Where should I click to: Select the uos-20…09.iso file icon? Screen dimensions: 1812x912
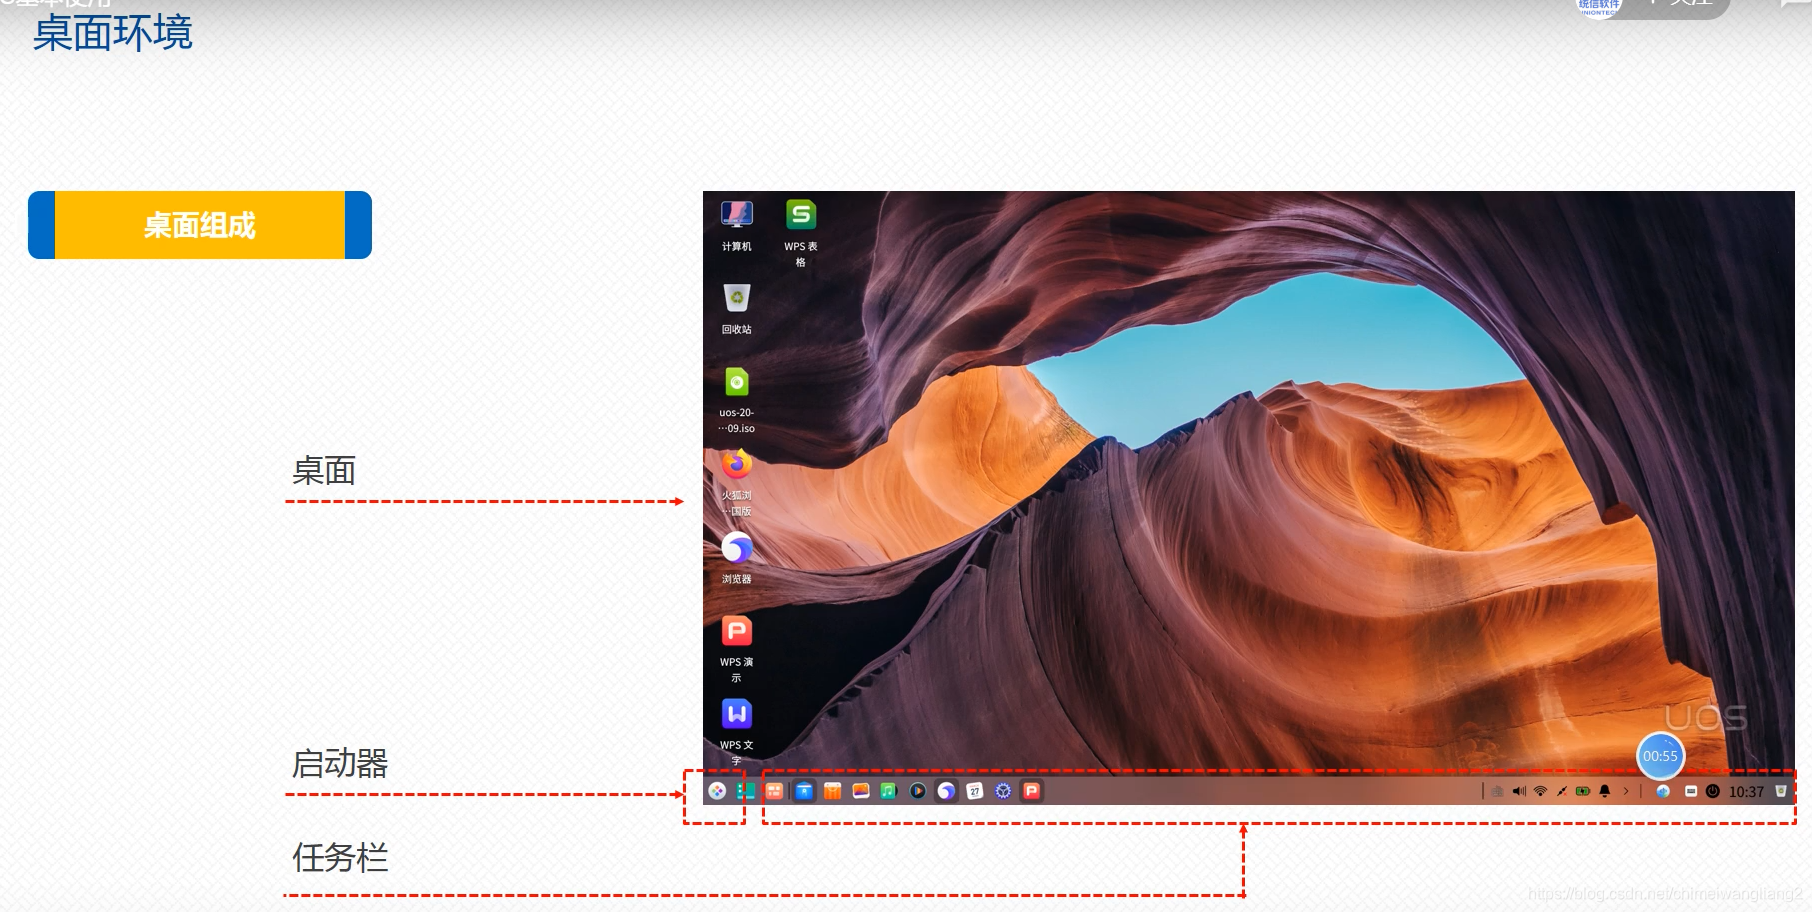pos(737,382)
